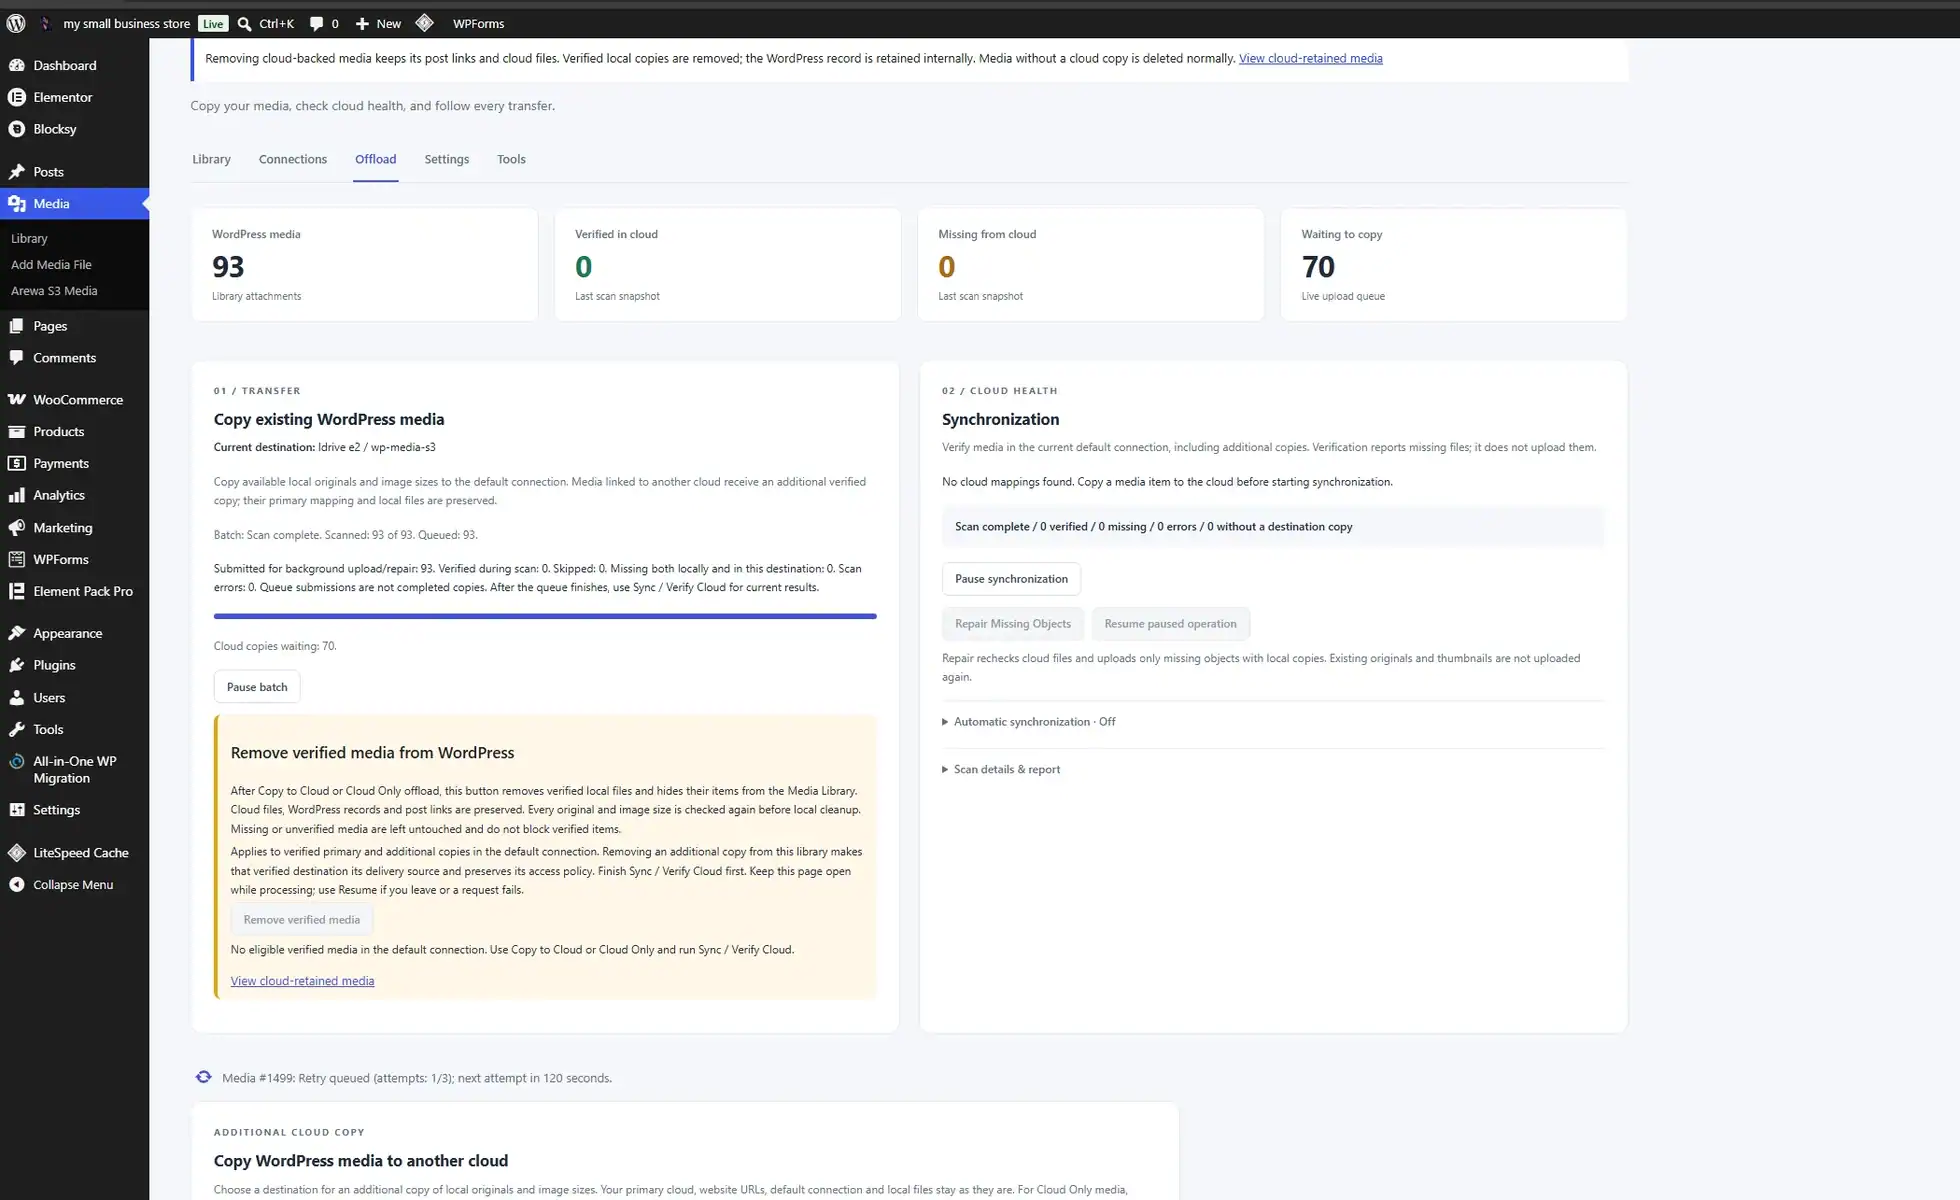Screen dimensions: 1960x1200
Task: Click the retry sync icon beside Media #1499
Action: 203,1077
